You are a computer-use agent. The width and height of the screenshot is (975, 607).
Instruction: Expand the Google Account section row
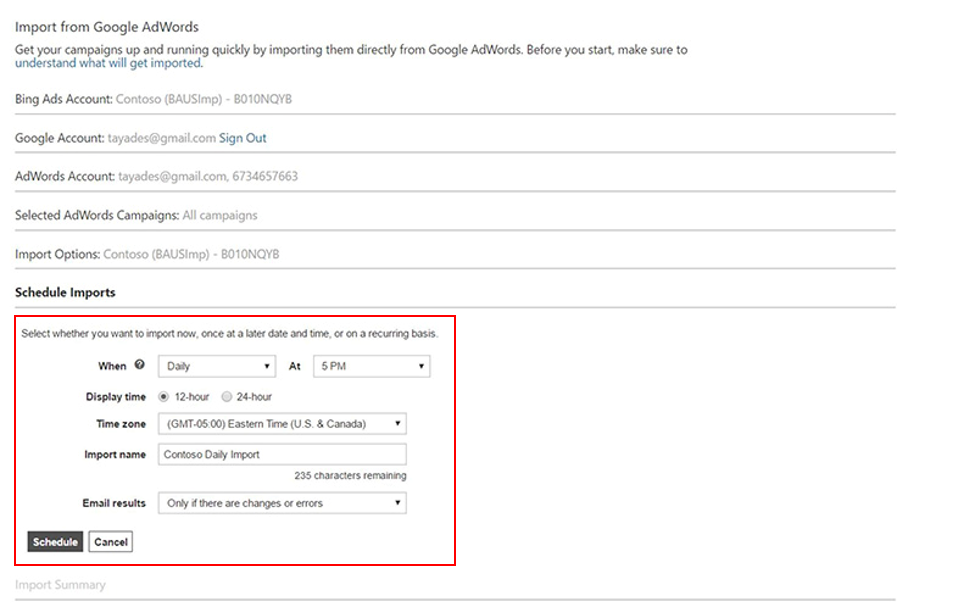(455, 138)
